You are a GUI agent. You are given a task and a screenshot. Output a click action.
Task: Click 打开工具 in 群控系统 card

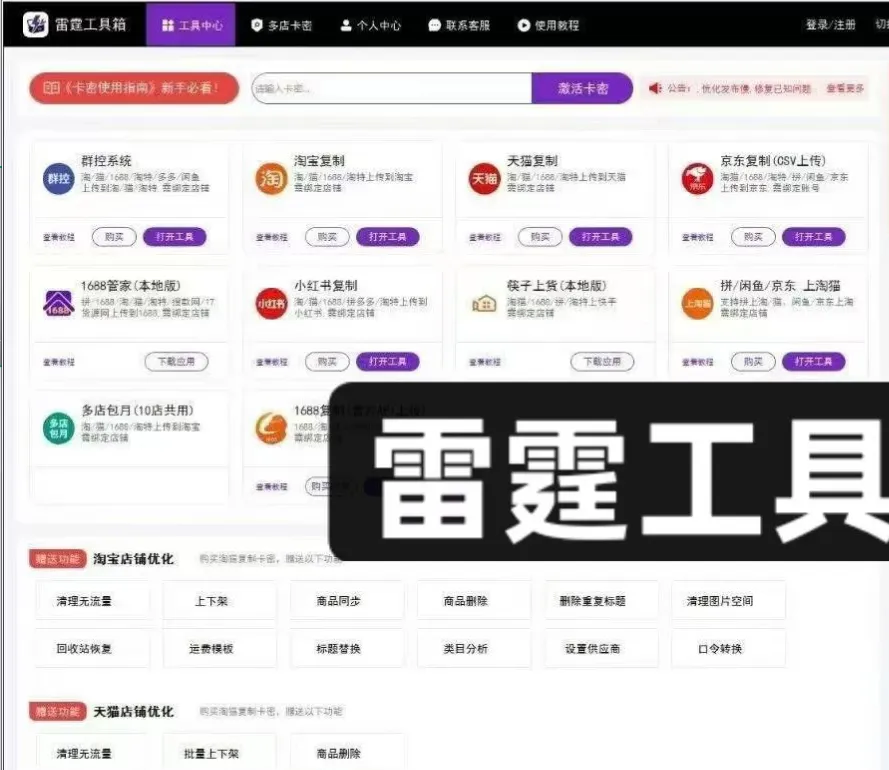175,236
